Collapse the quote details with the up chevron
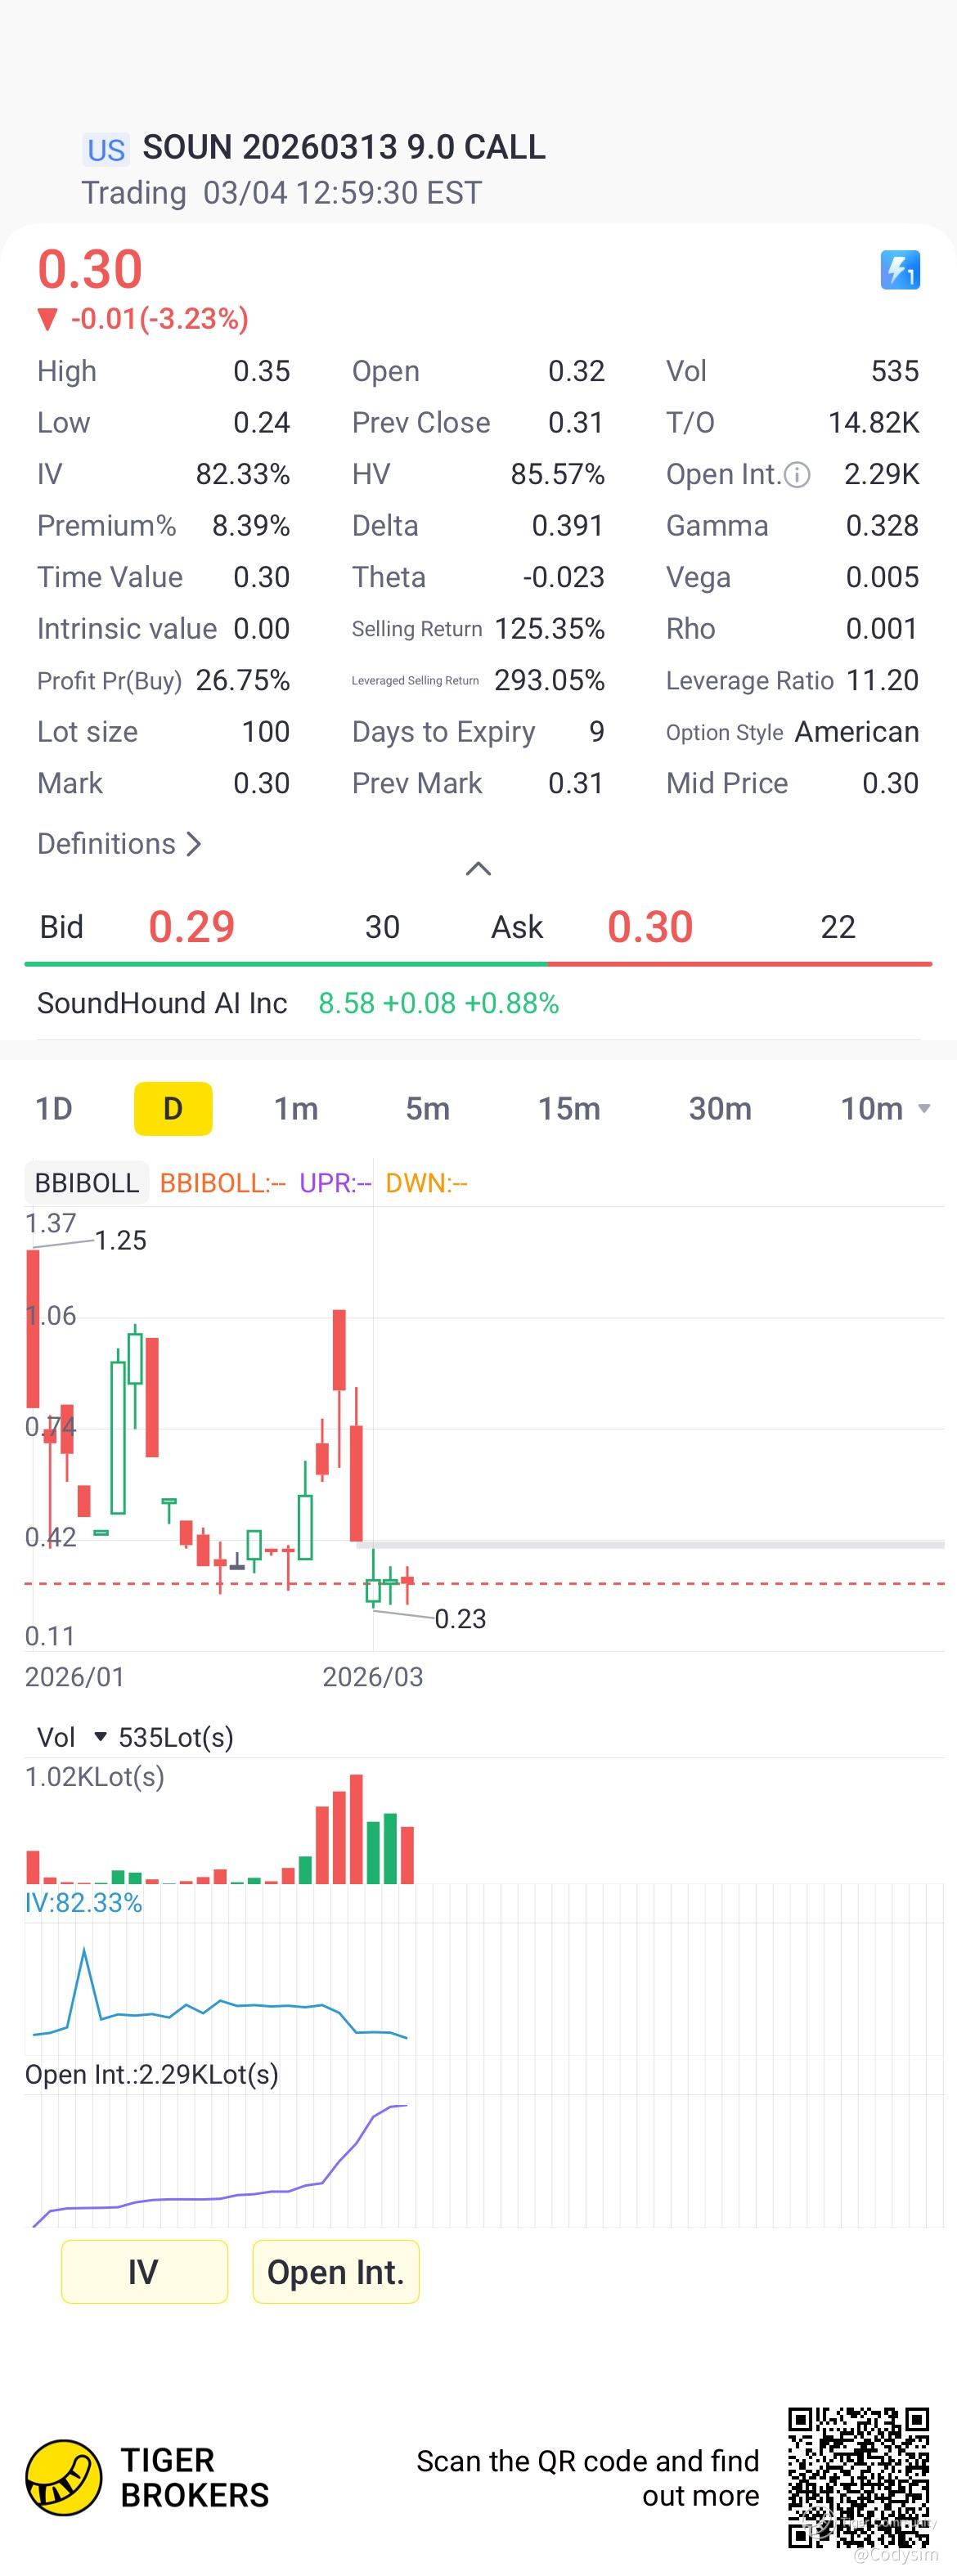The image size is (957, 2576). coord(478,868)
